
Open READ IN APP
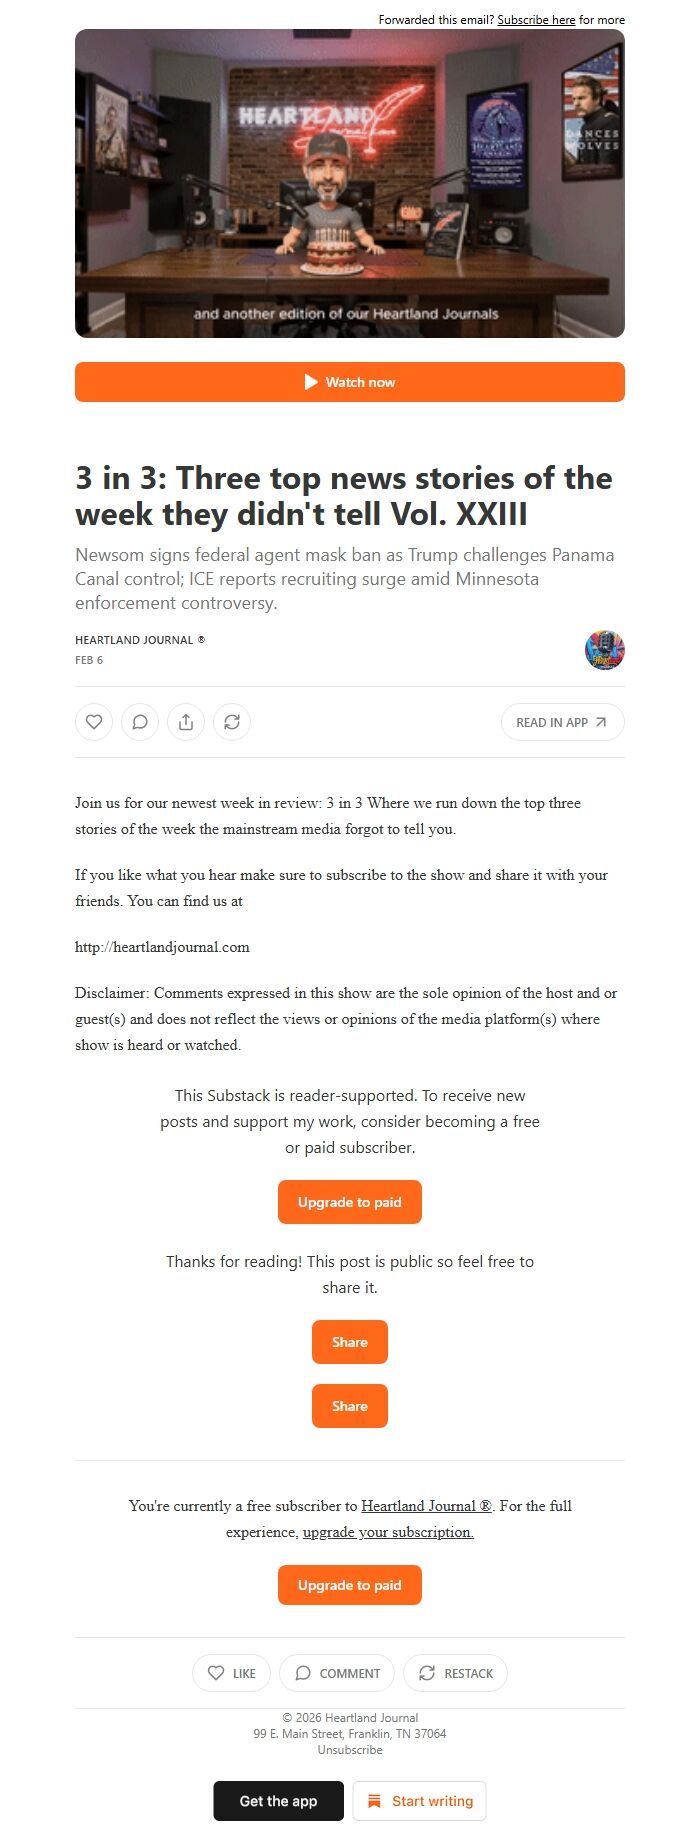point(562,721)
